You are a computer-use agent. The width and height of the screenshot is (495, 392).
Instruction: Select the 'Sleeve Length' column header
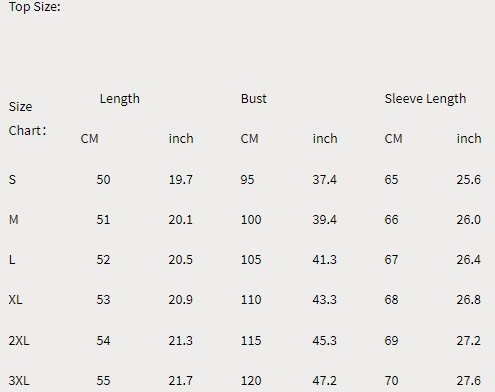425,99
